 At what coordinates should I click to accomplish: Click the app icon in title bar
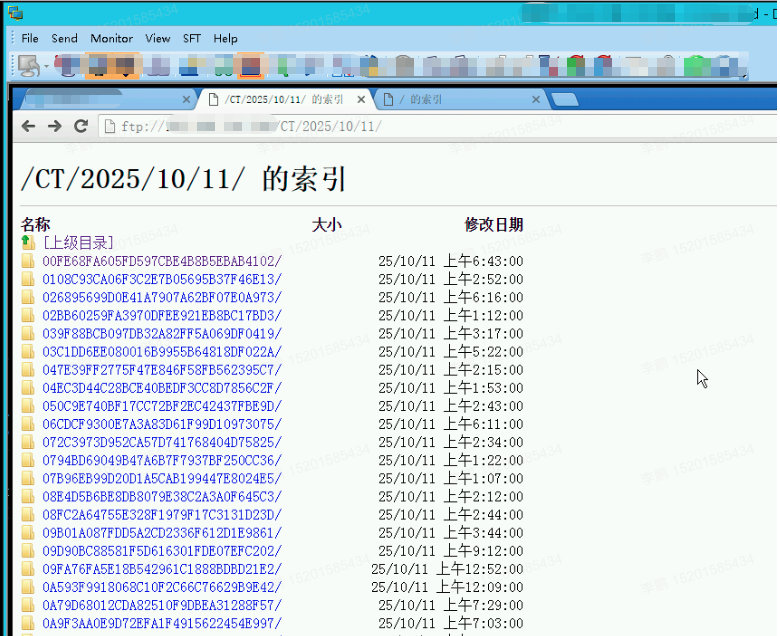pyautogui.click(x=15, y=13)
